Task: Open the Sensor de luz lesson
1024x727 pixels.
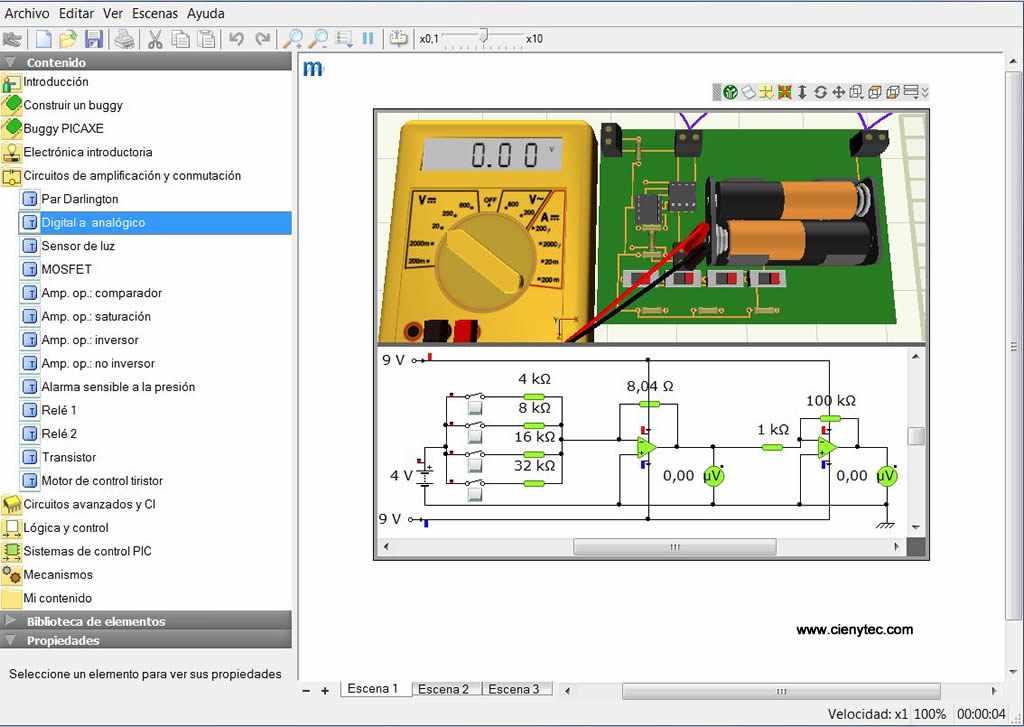Action: pos(78,246)
